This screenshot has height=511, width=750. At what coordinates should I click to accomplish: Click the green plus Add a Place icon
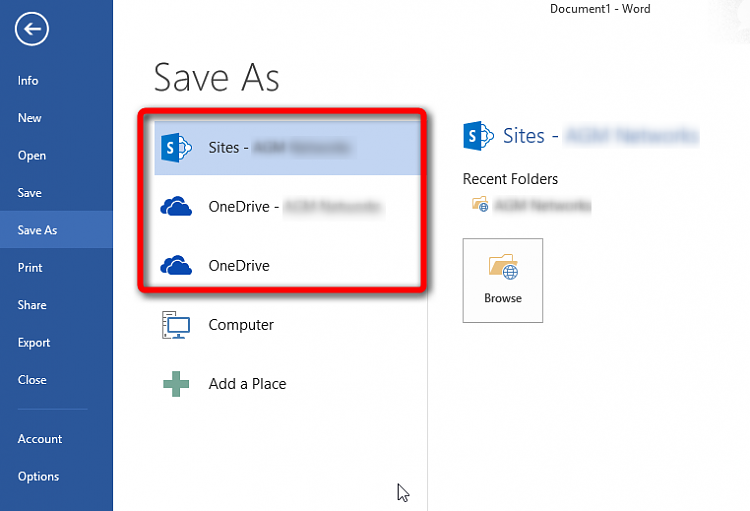click(176, 384)
